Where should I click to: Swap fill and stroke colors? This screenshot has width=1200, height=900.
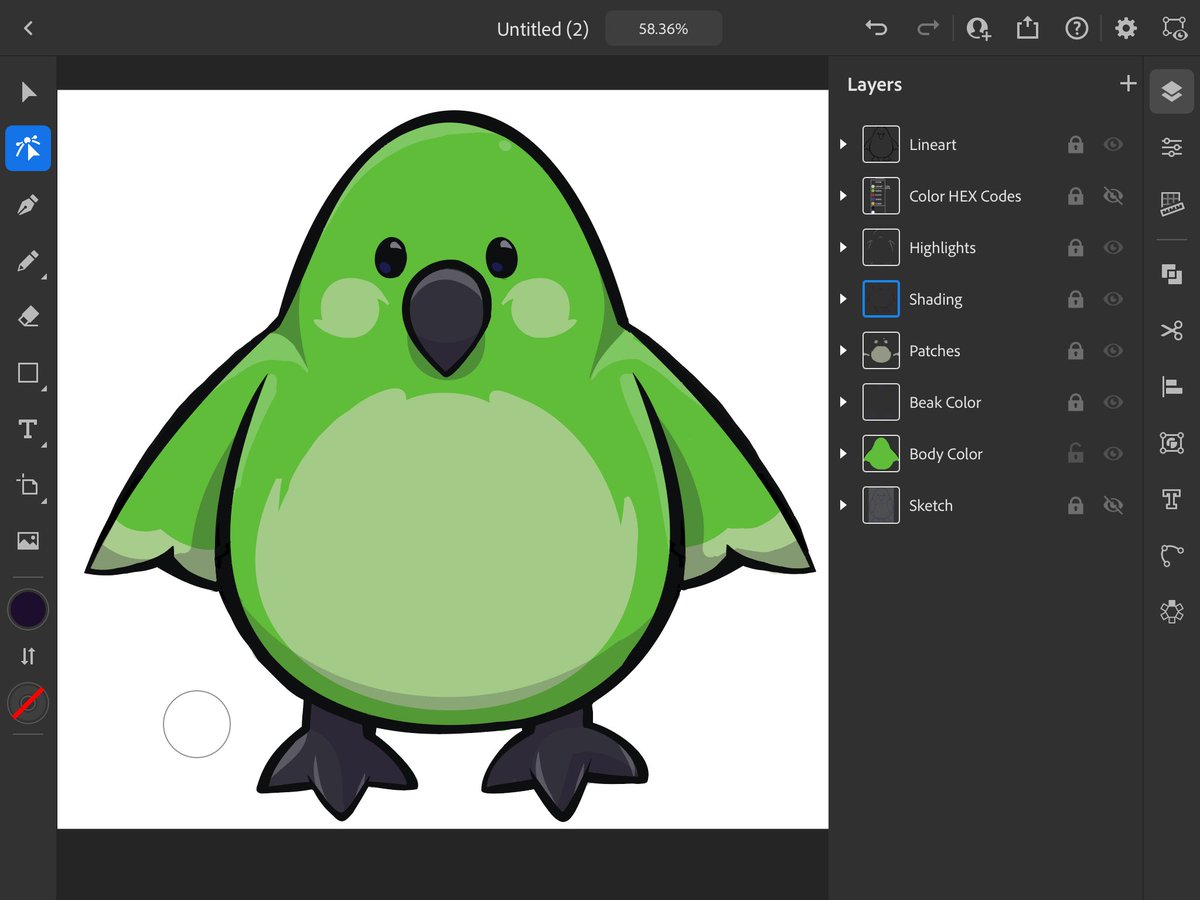(28, 656)
